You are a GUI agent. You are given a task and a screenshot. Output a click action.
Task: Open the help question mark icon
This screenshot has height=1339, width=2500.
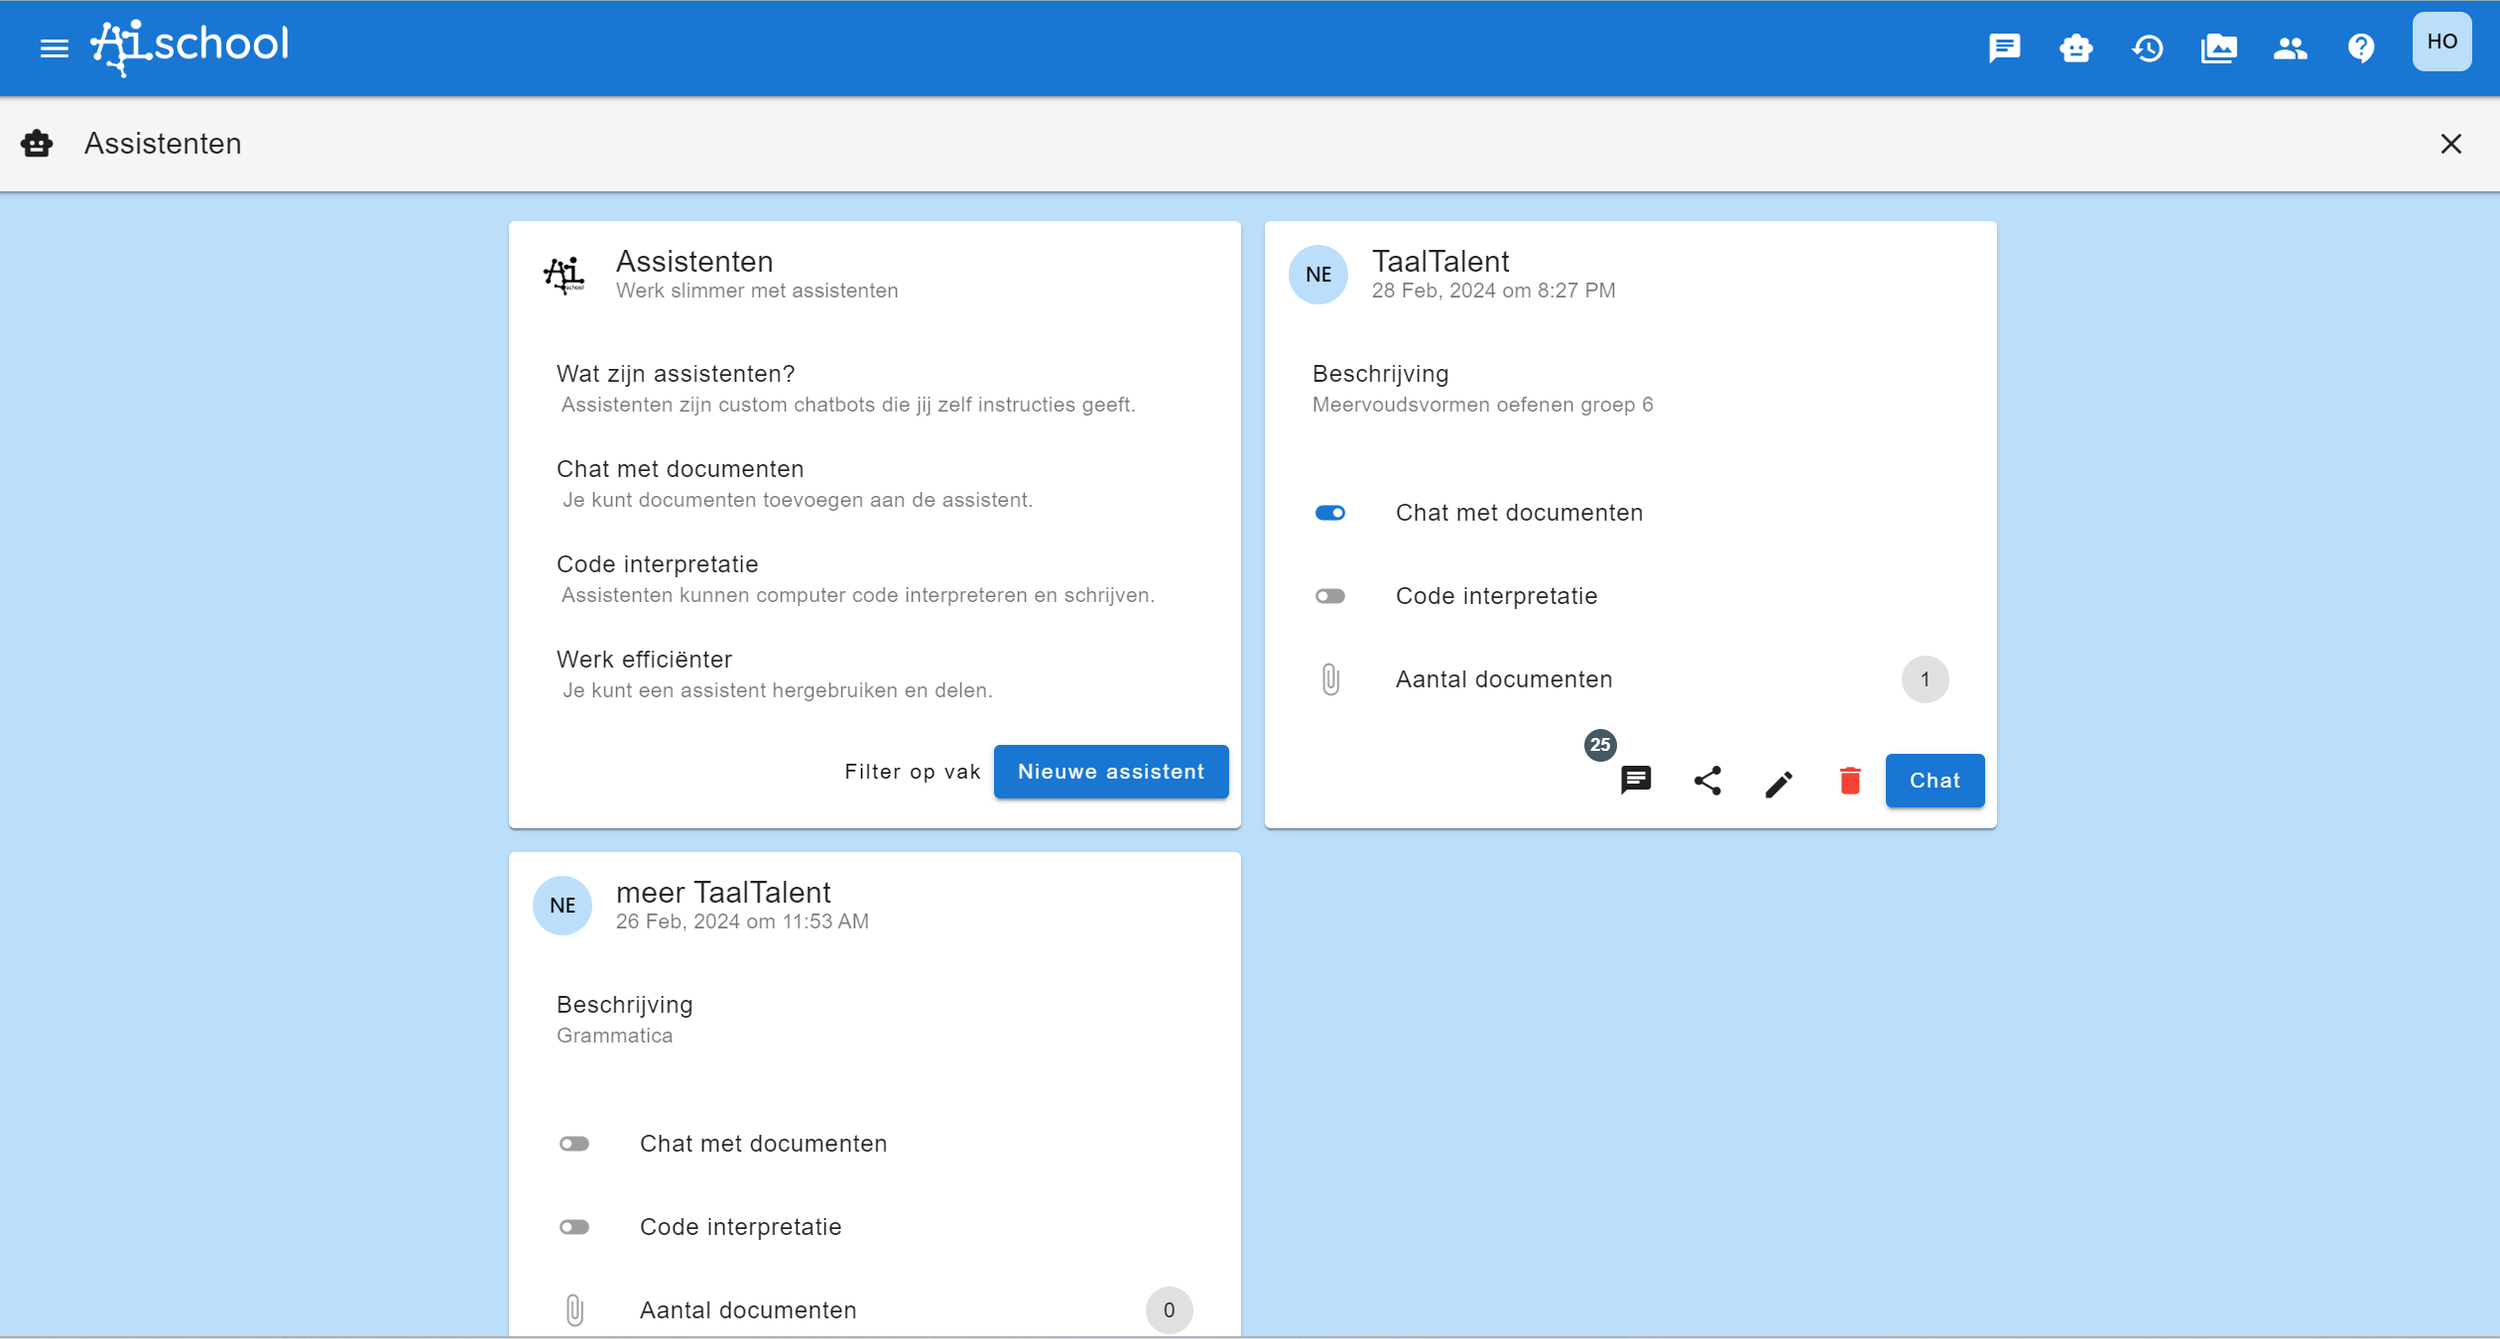coord(2361,48)
